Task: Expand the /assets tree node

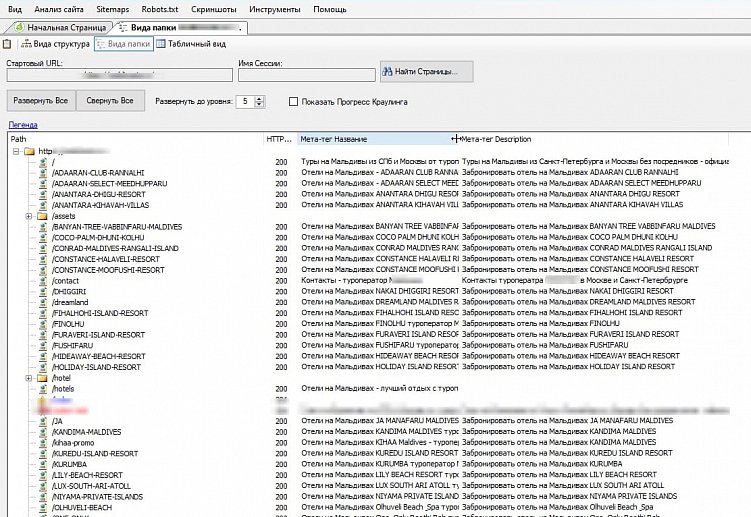Action: 29,215
